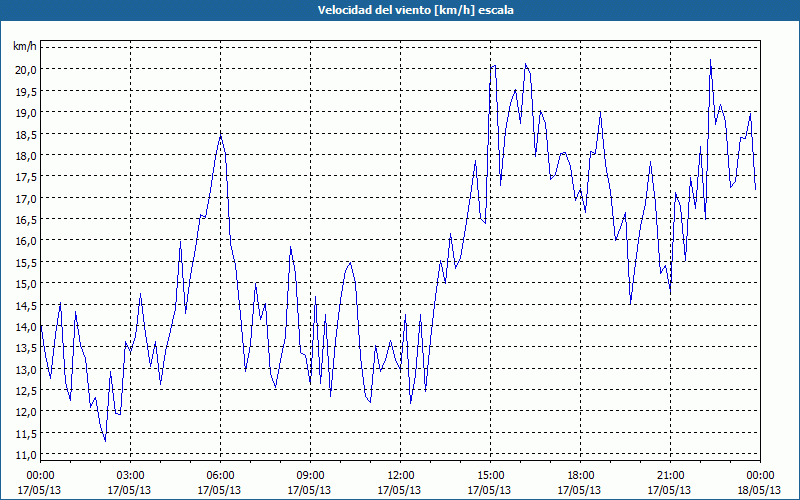Click the 21:00 time axis label
The height and width of the screenshot is (500, 800).
[670, 476]
